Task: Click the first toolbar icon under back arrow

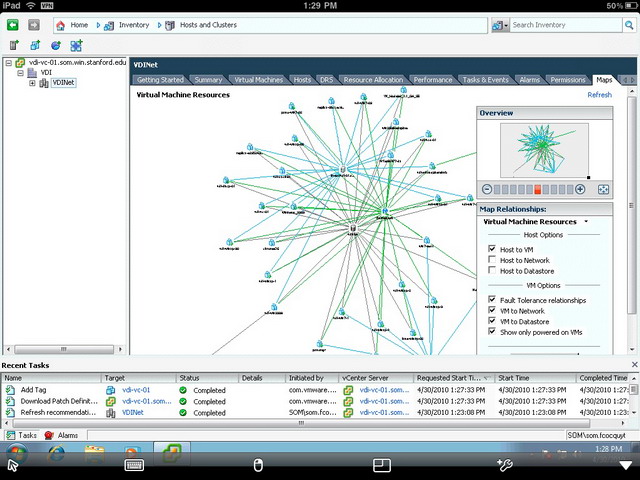Action: [x=14, y=45]
